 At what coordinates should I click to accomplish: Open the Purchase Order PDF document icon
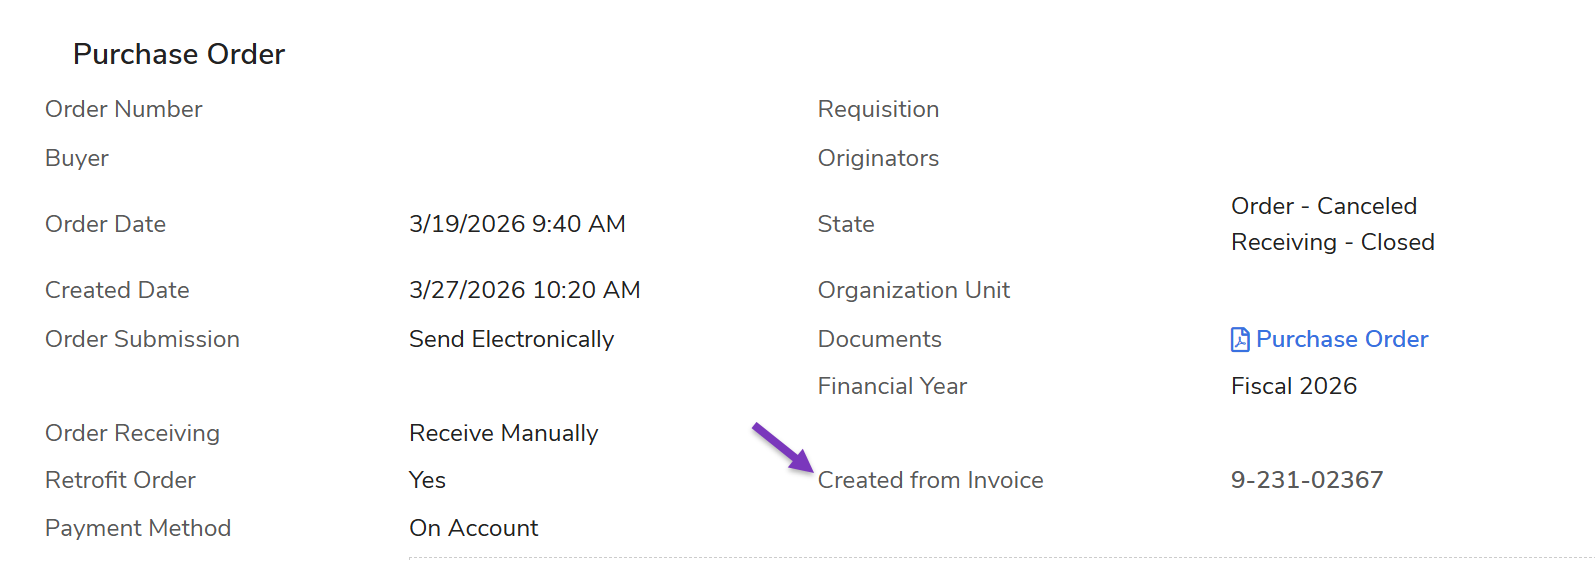[1240, 340]
